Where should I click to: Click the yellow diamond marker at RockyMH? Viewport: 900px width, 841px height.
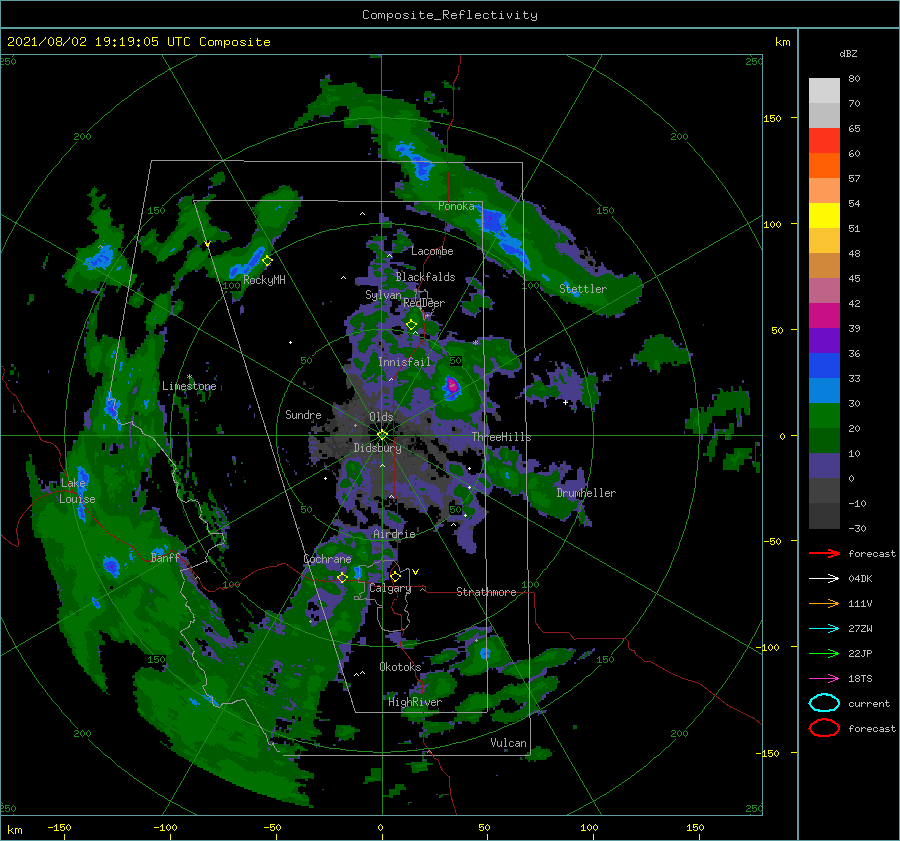(267, 261)
